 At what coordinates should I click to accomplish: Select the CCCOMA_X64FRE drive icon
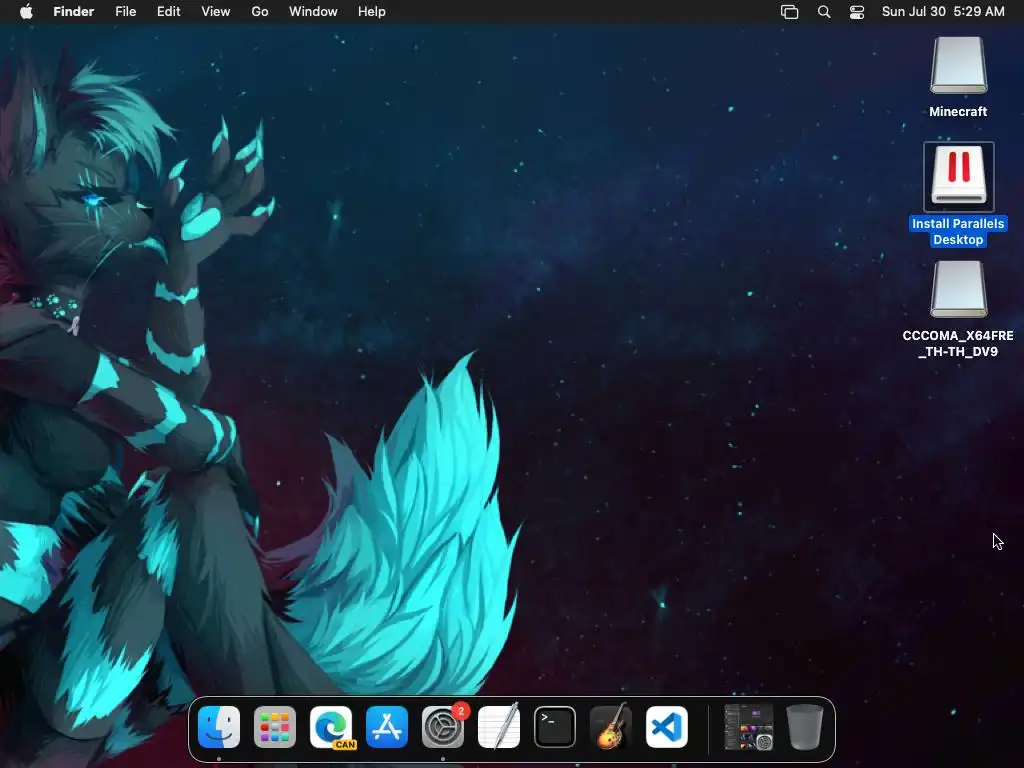tap(959, 289)
